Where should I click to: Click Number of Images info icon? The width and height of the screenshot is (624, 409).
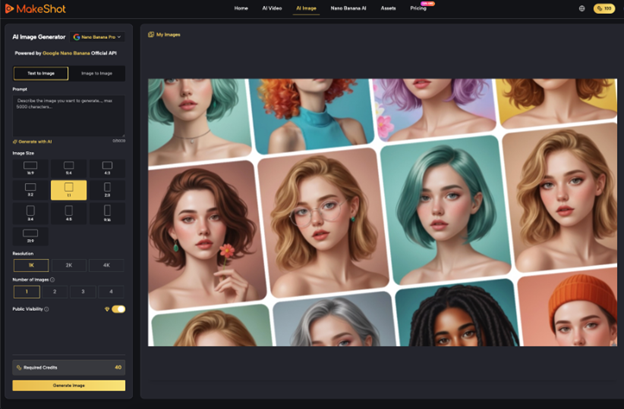click(x=53, y=280)
